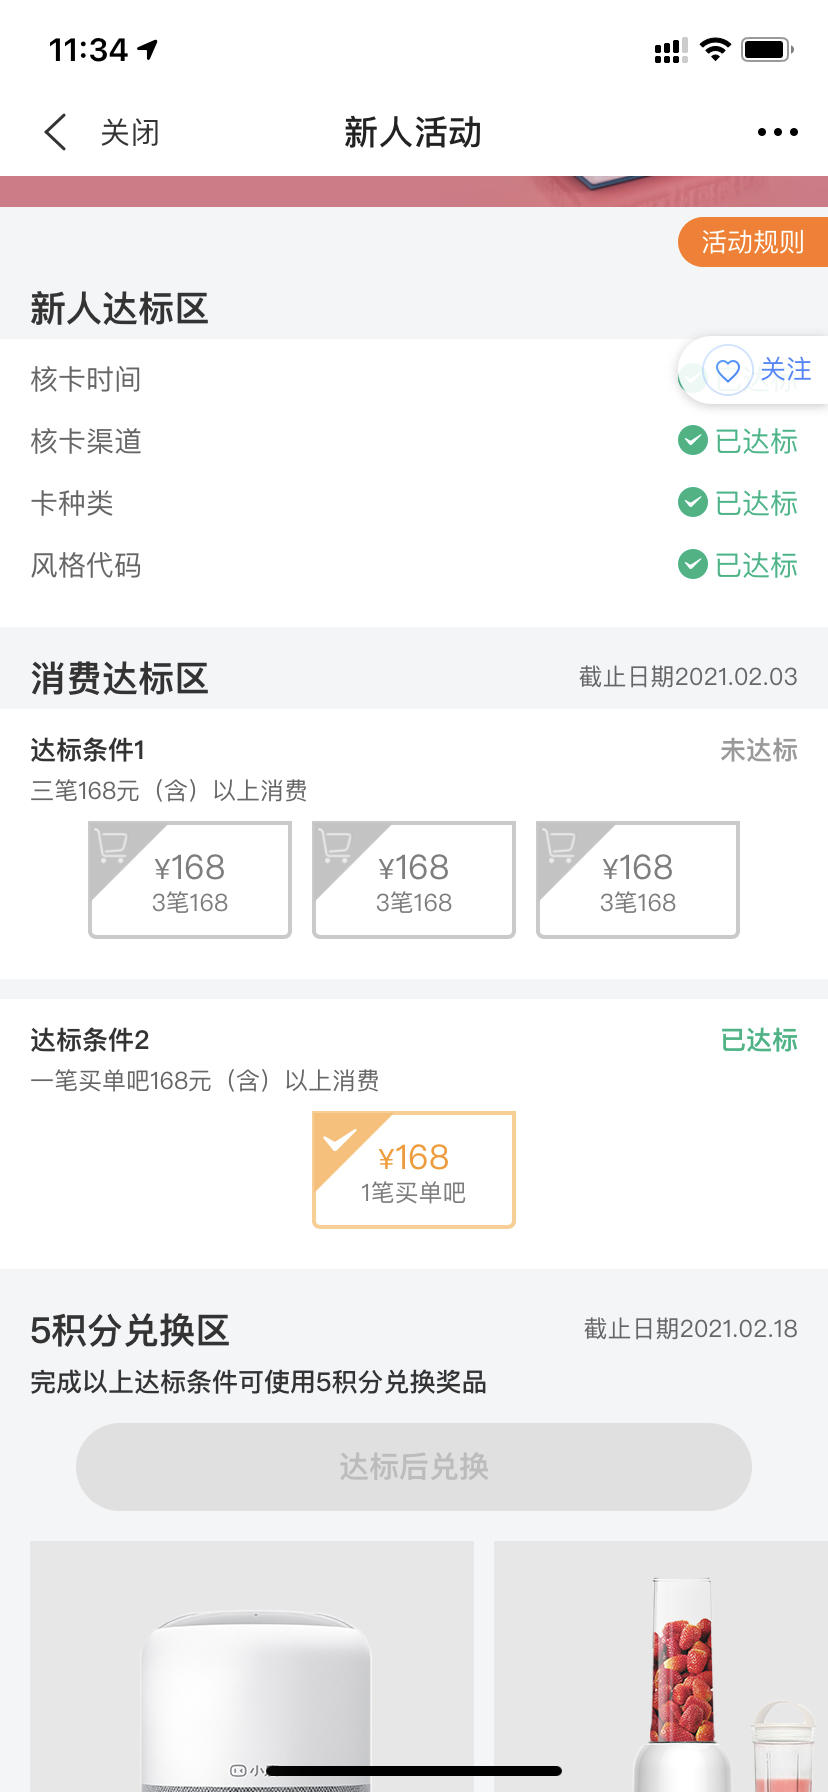
Task: Tap the 已达标 status for 达标条件2
Action: (759, 1040)
